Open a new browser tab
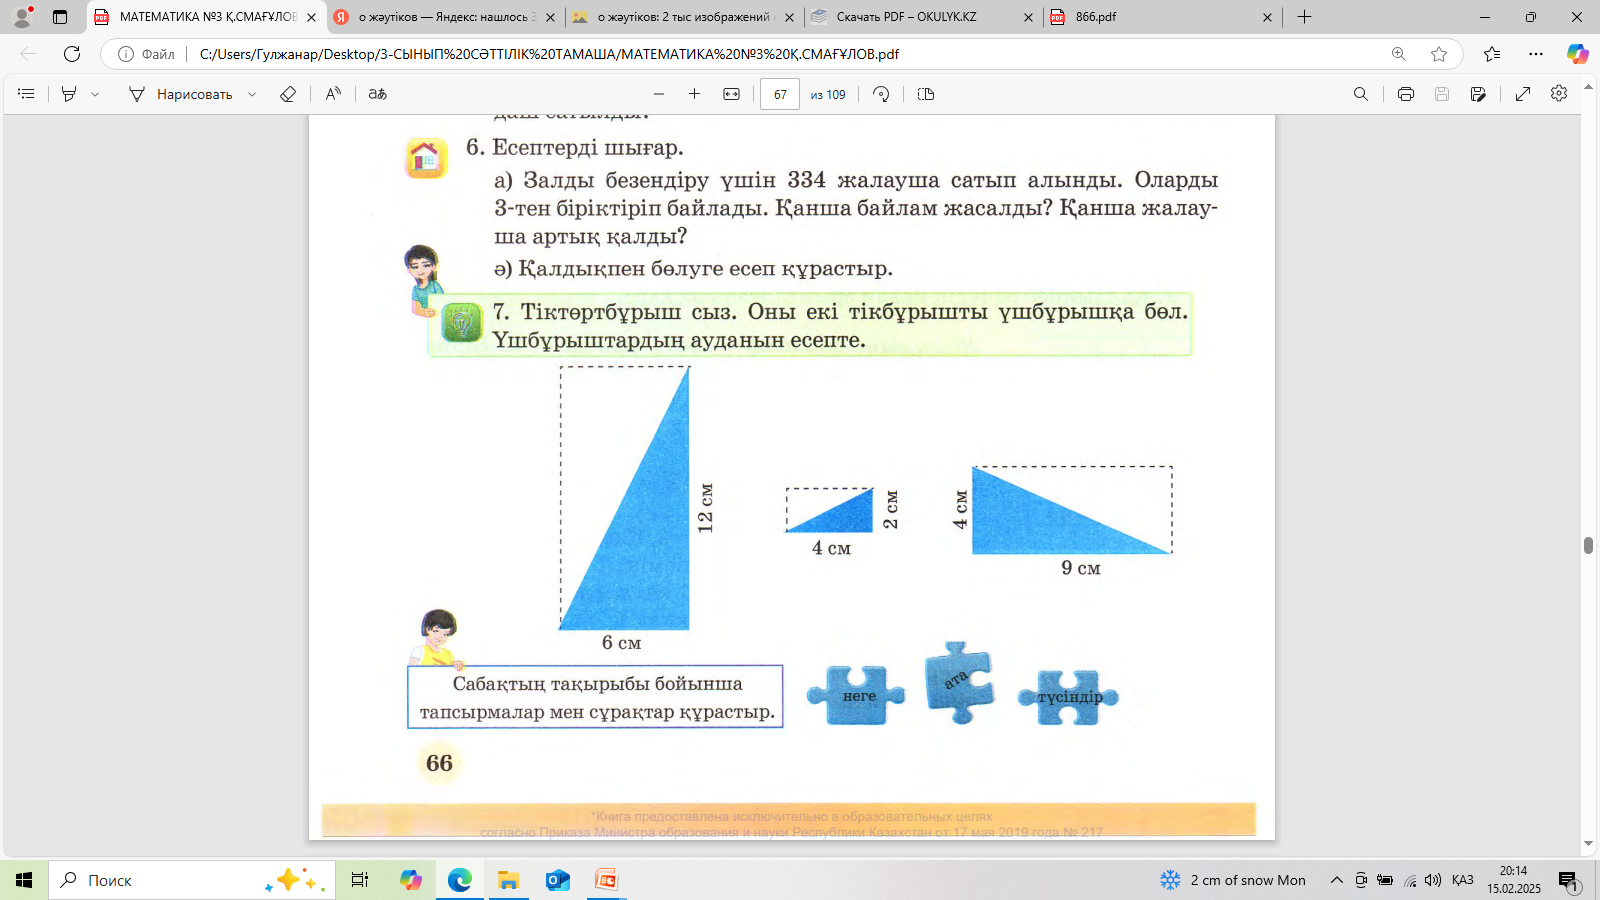 (x=1304, y=17)
